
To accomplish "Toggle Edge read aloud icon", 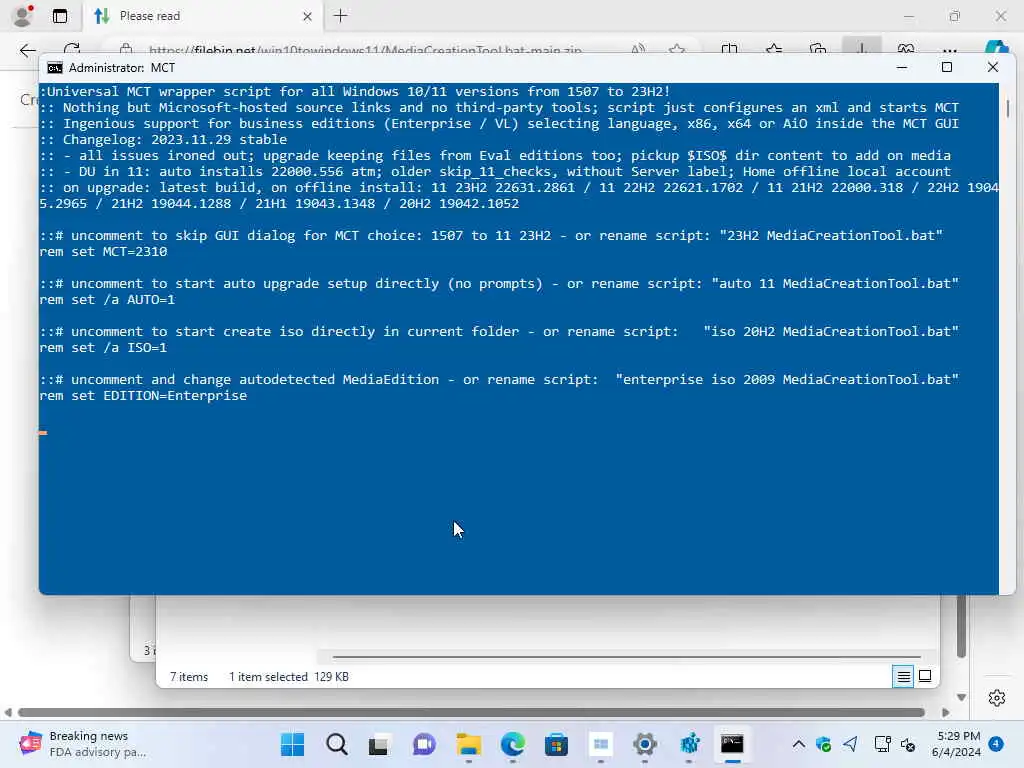I will coord(638,50).
